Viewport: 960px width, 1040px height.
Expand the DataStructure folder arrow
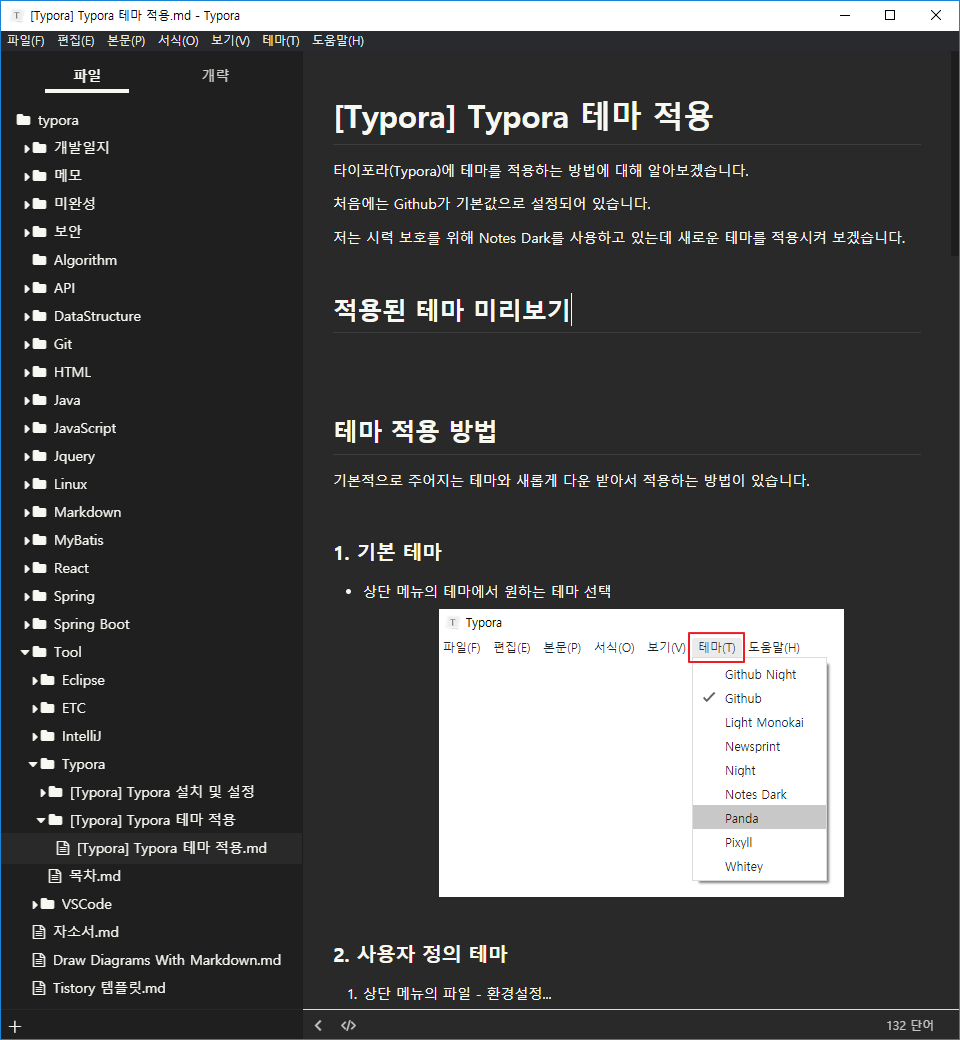(x=27, y=316)
